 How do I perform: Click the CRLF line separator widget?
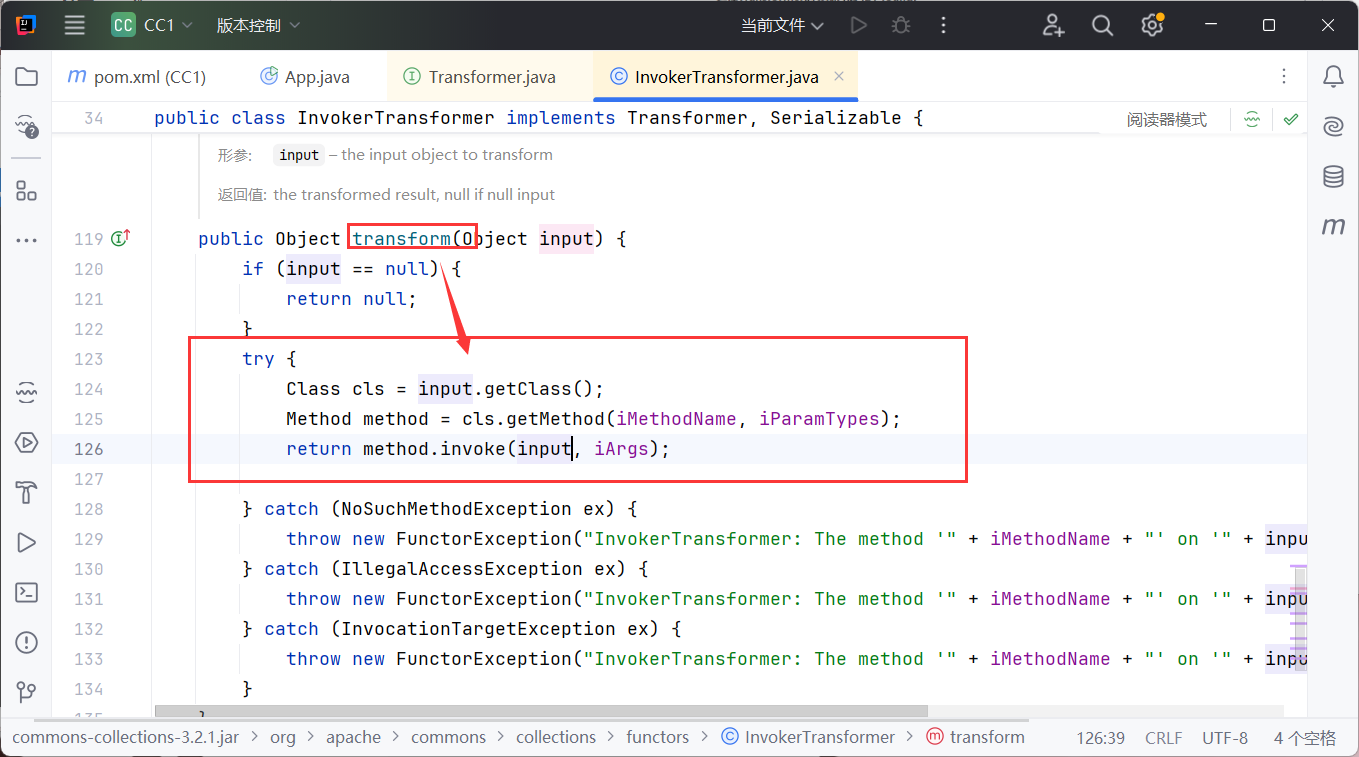[1163, 738]
